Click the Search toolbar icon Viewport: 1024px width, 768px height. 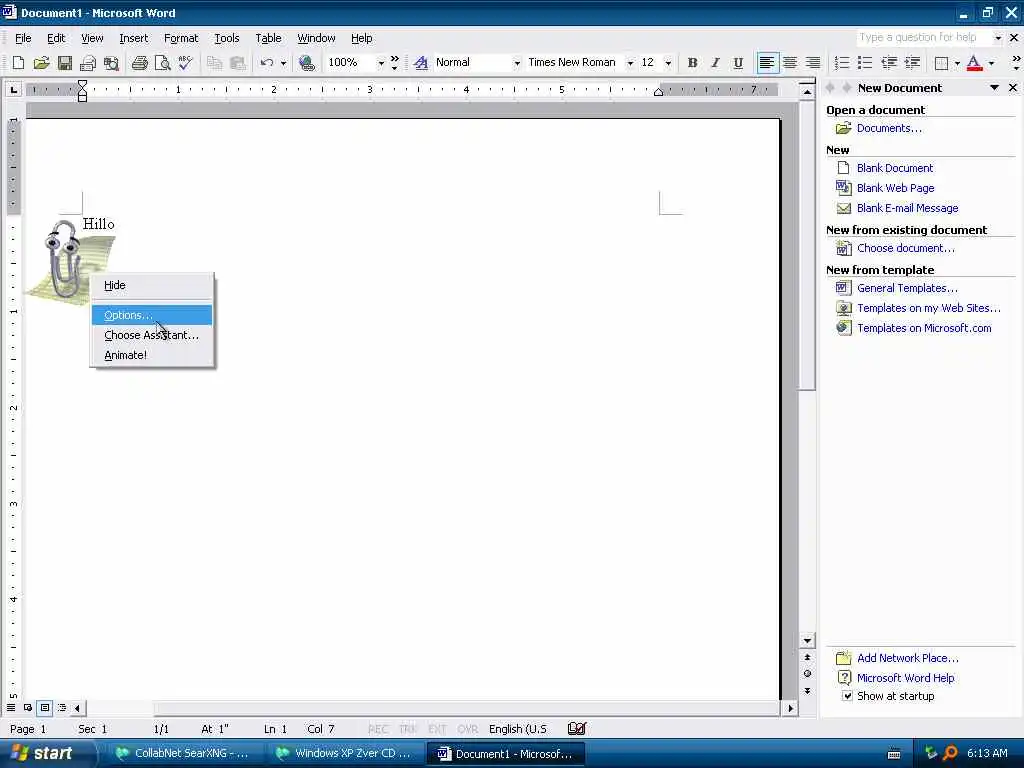point(112,63)
